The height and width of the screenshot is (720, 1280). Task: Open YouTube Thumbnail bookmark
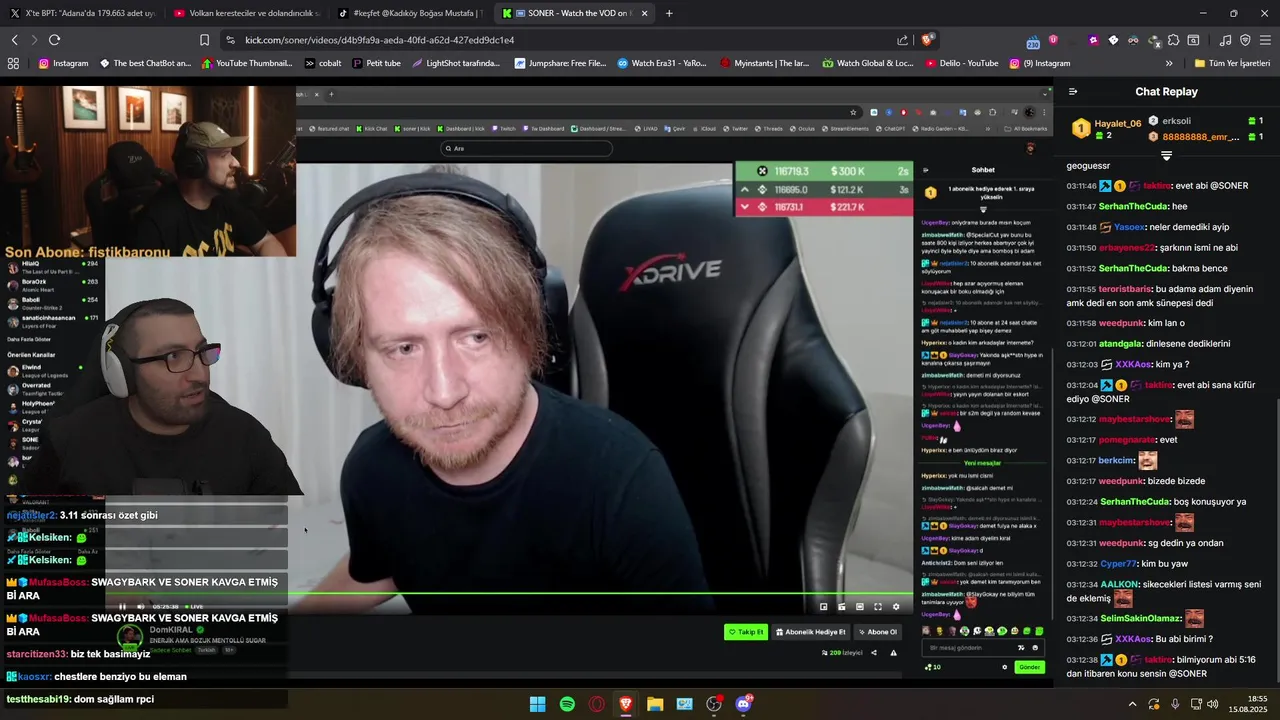(247, 63)
